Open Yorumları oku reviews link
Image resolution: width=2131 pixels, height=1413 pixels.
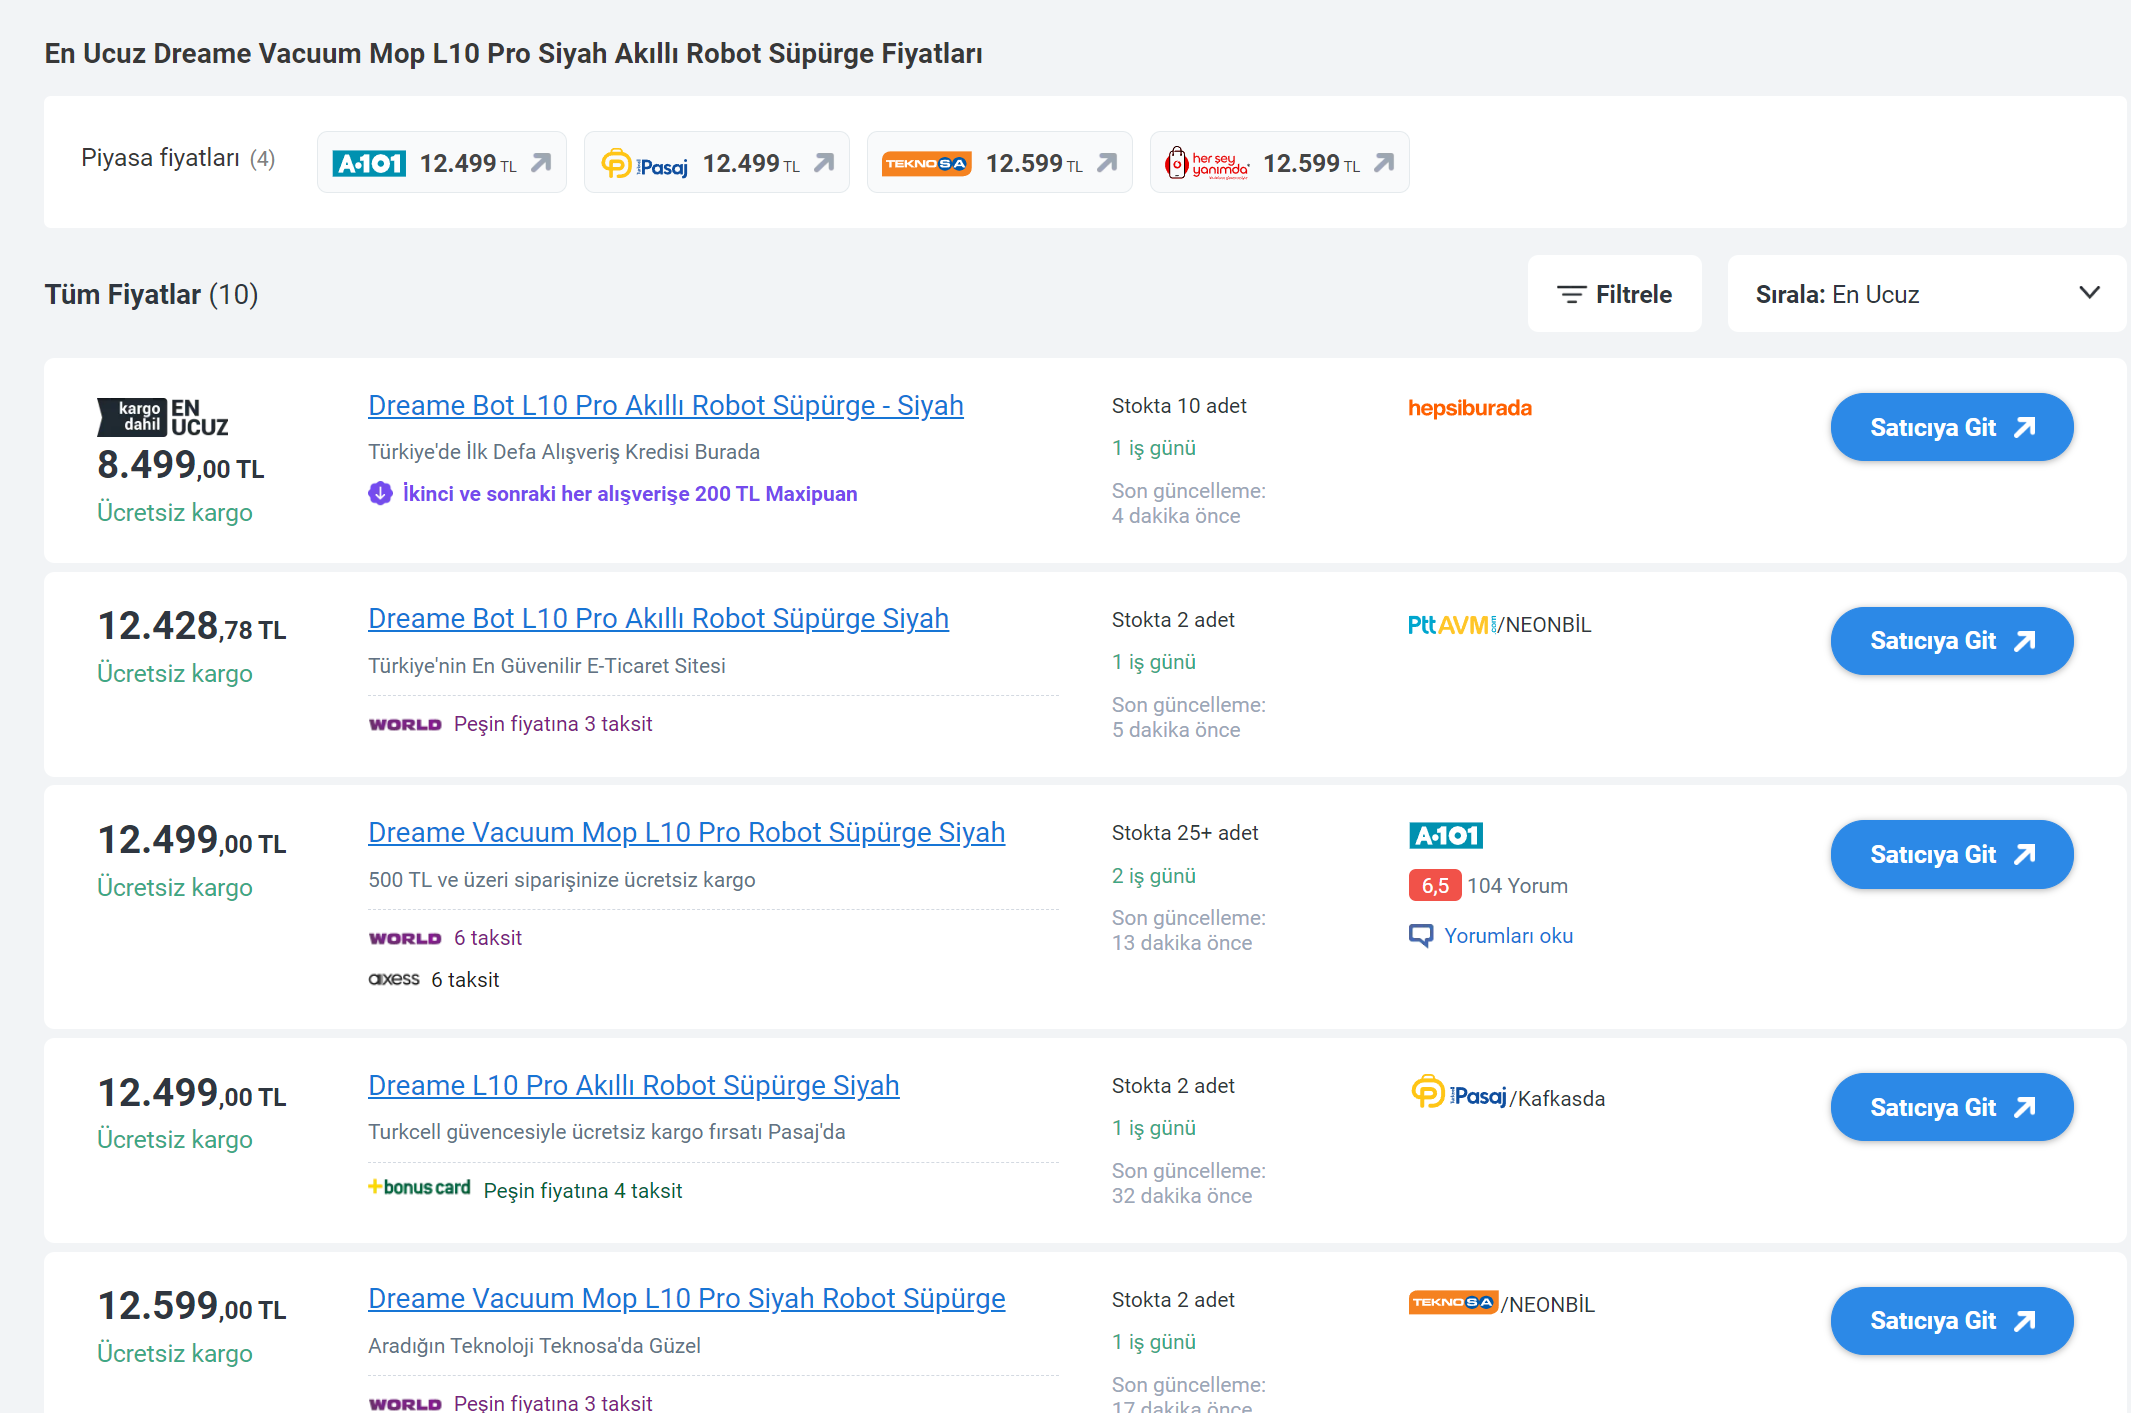[x=1508, y=935]
